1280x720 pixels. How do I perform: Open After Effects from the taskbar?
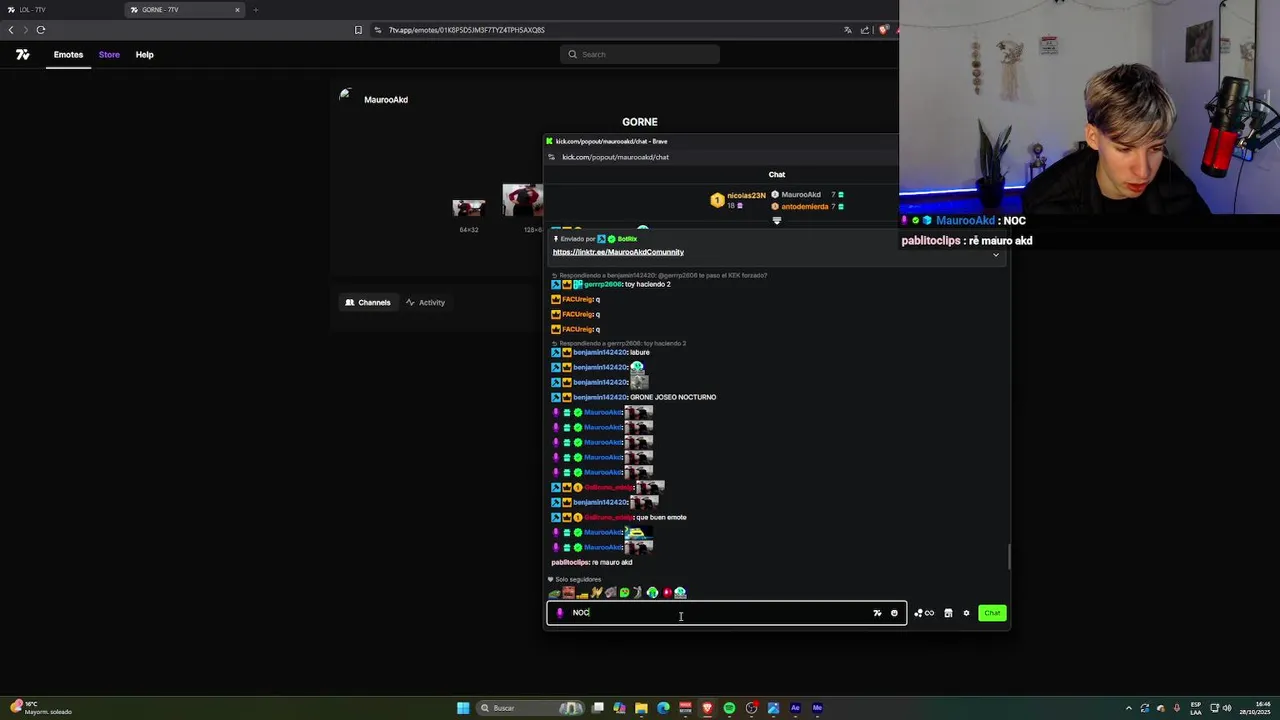tap(795, 708)
